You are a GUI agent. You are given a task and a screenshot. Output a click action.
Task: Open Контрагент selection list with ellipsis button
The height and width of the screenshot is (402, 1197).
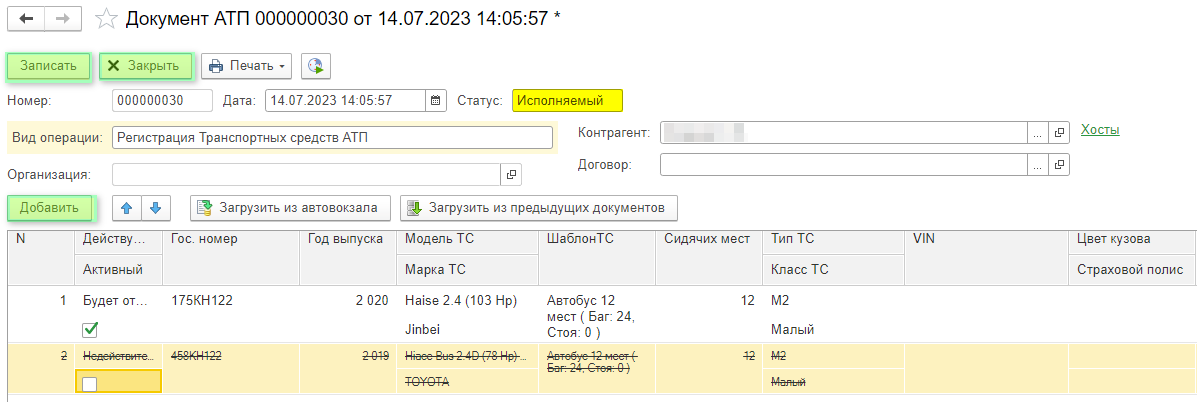(x=1038, y=132)
